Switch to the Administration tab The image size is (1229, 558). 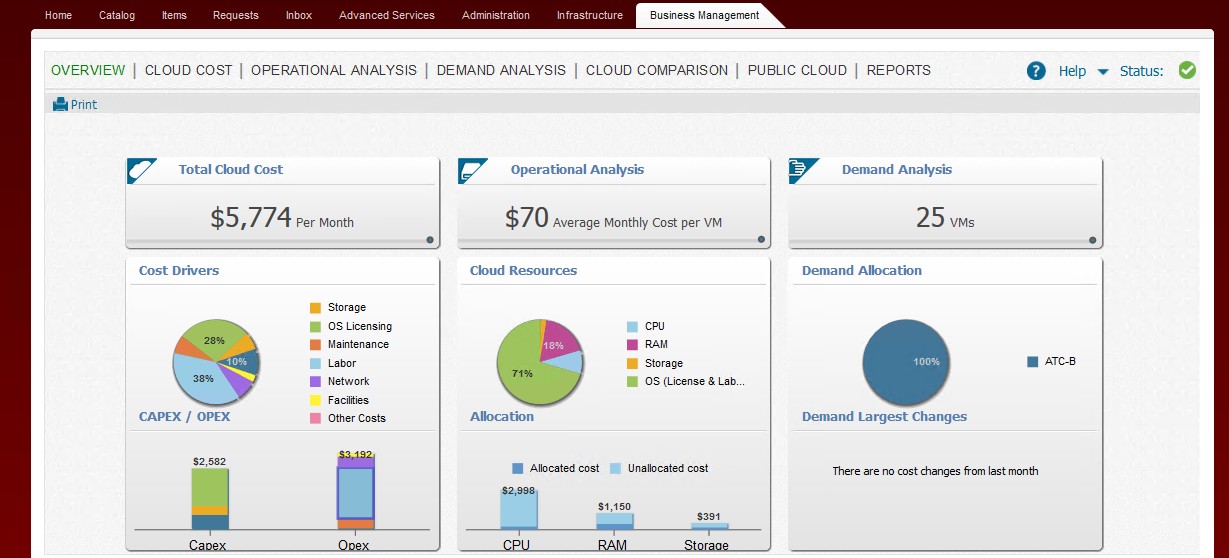tap(496, 15)
